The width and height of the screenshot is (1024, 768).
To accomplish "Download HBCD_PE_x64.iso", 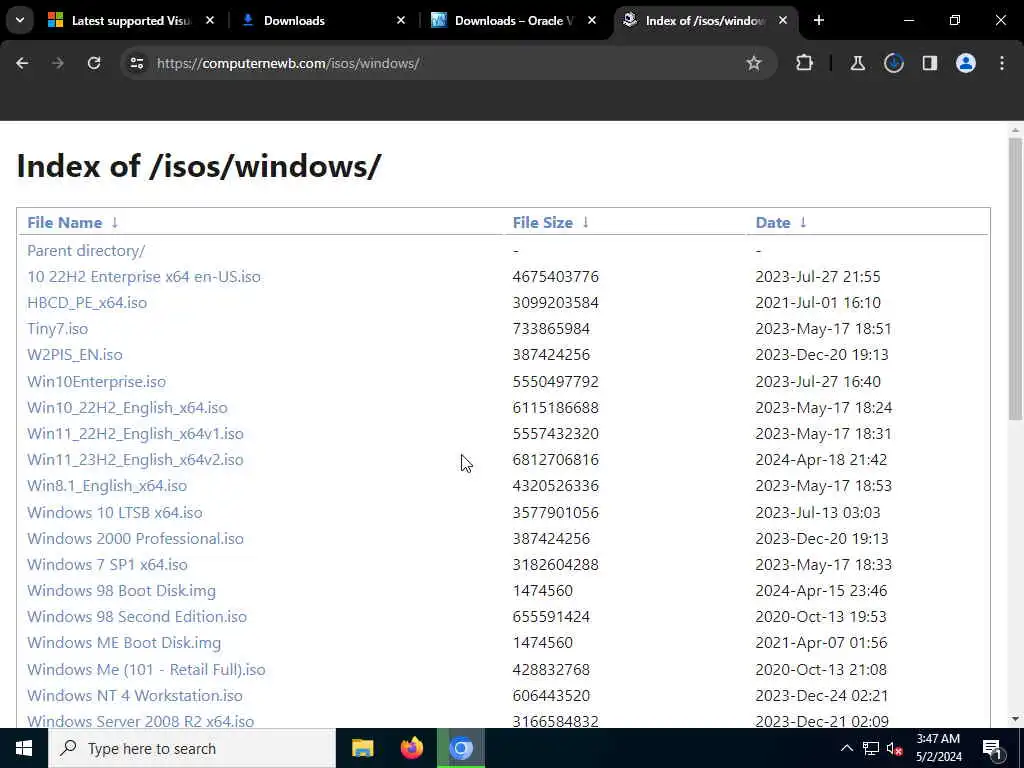I will 87,302.
